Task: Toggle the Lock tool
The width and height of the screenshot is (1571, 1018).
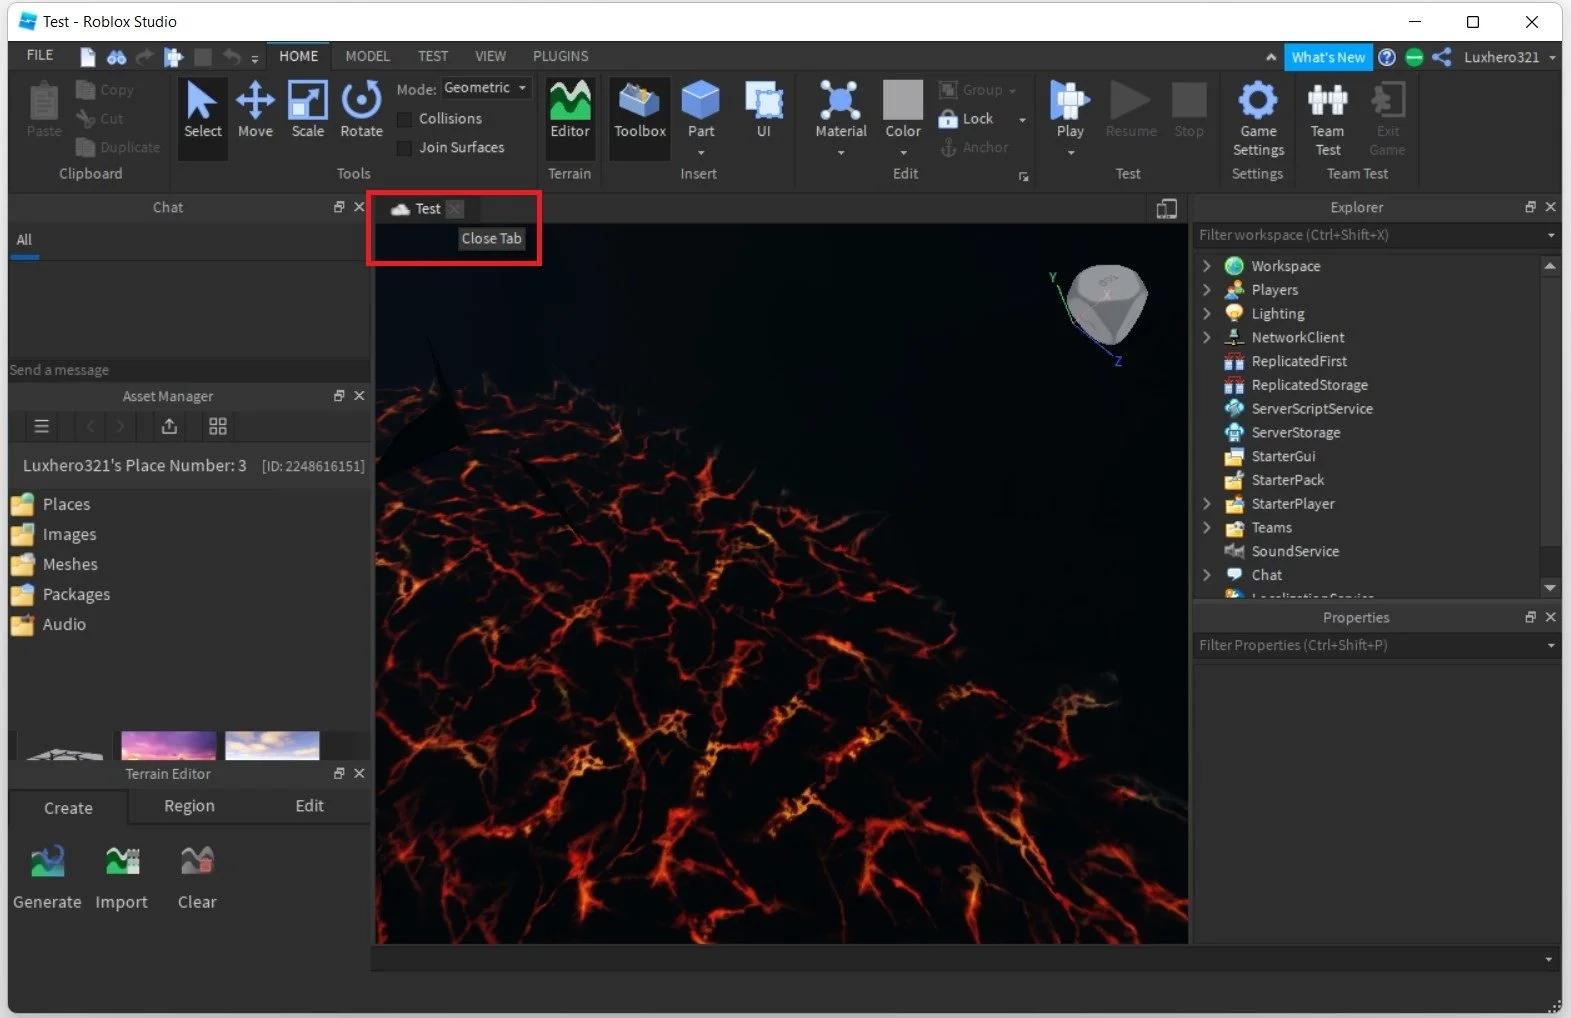Action: pos(967,119)
